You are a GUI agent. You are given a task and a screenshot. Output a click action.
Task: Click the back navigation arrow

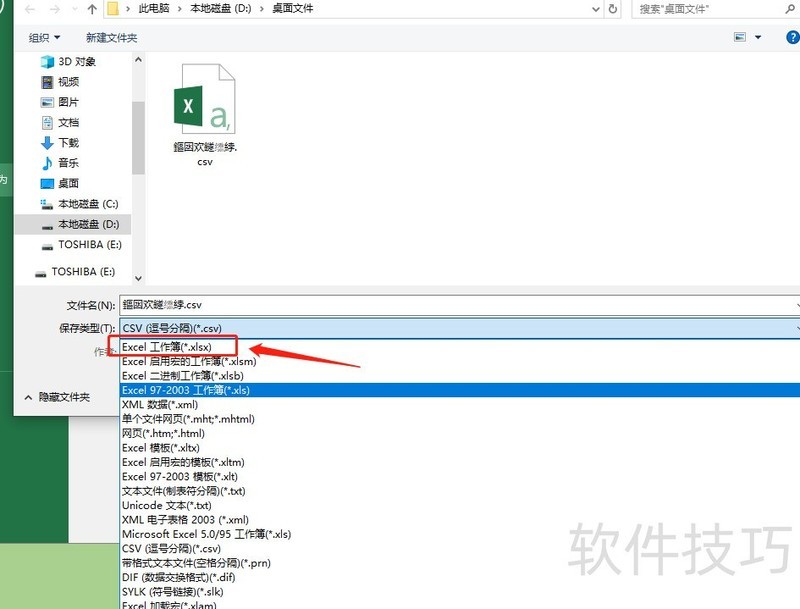pyautogui.click(x=30, y=9)
